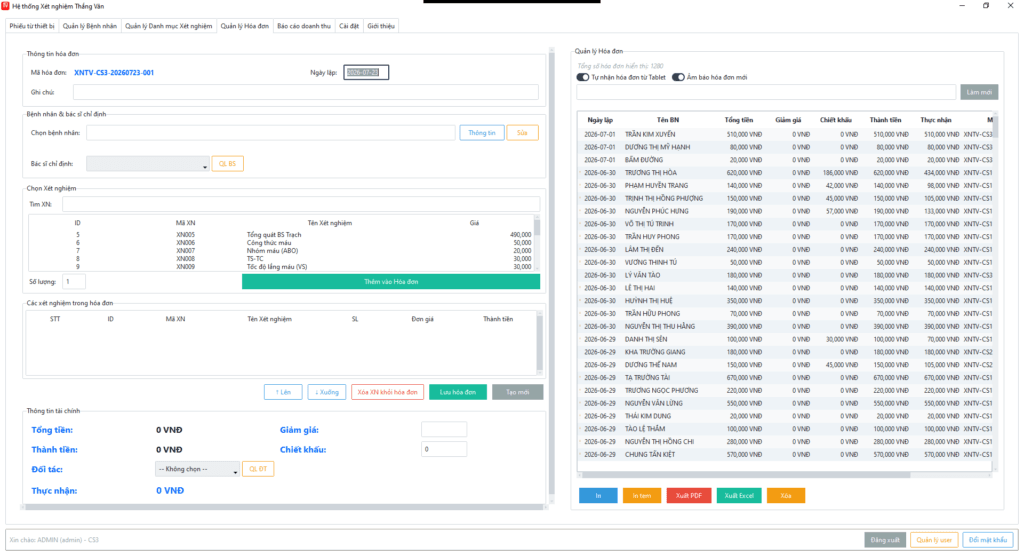Select invoice row KHA TRƯỜNG GIANG
This screenshot has width=1024, height=555.
pos(785,352)
